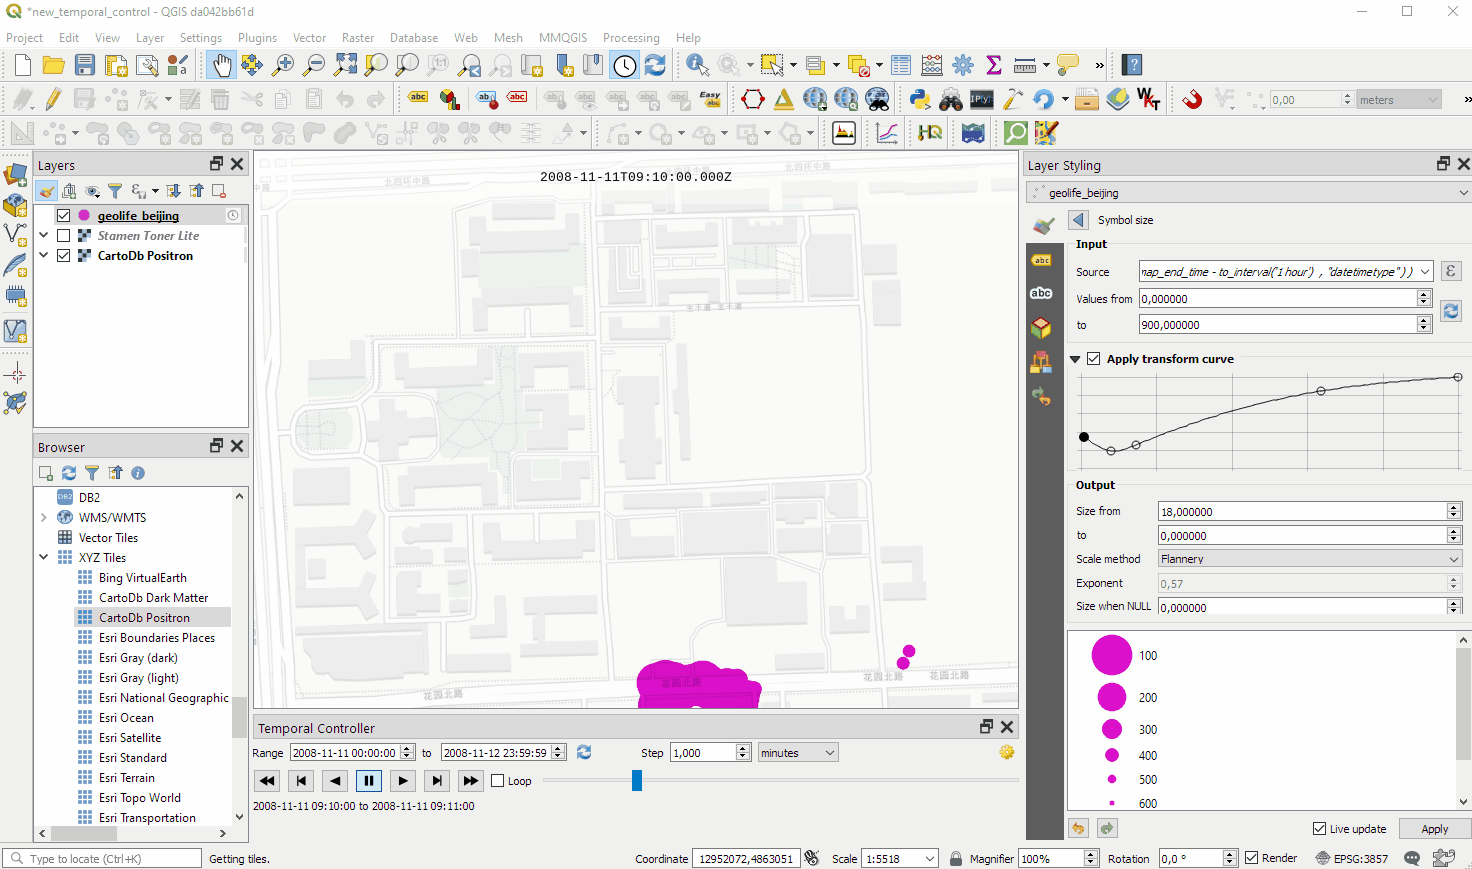
Task: Click the Type to locate search field
Action: point(102,858)
